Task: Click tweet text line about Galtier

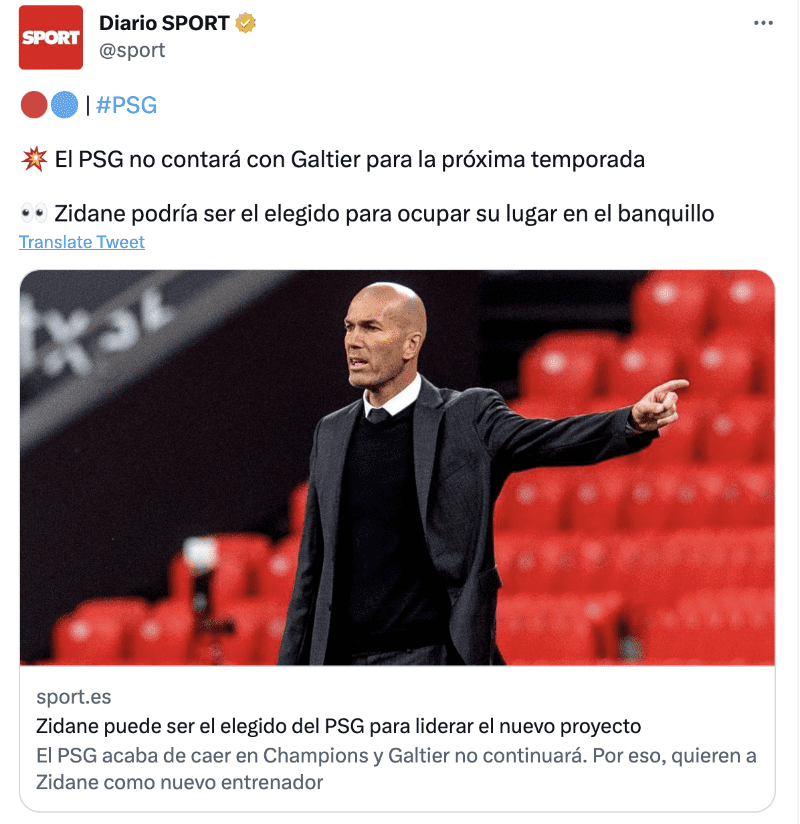Action: click(350, 160)
